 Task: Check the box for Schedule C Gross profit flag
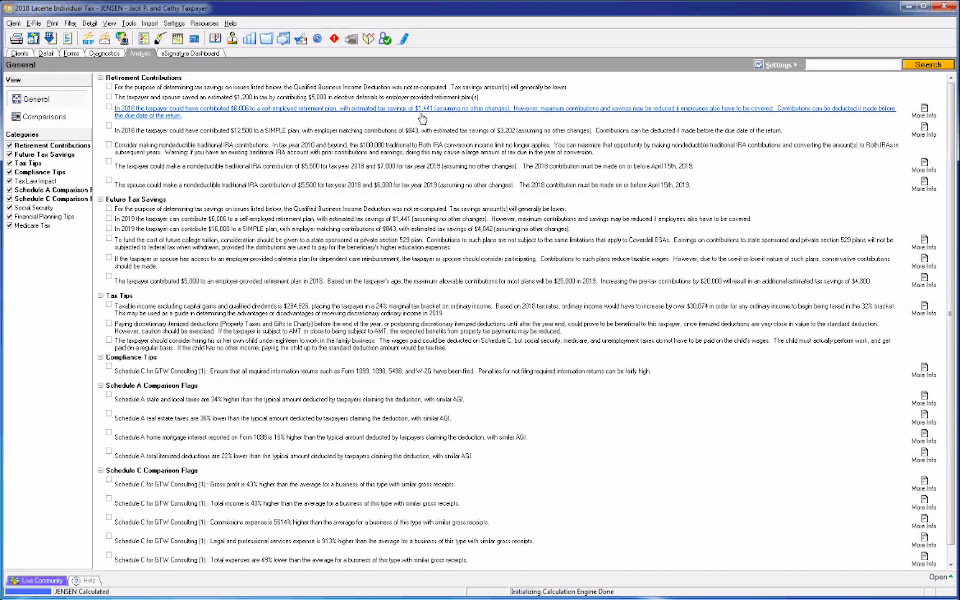pos(109,479)
